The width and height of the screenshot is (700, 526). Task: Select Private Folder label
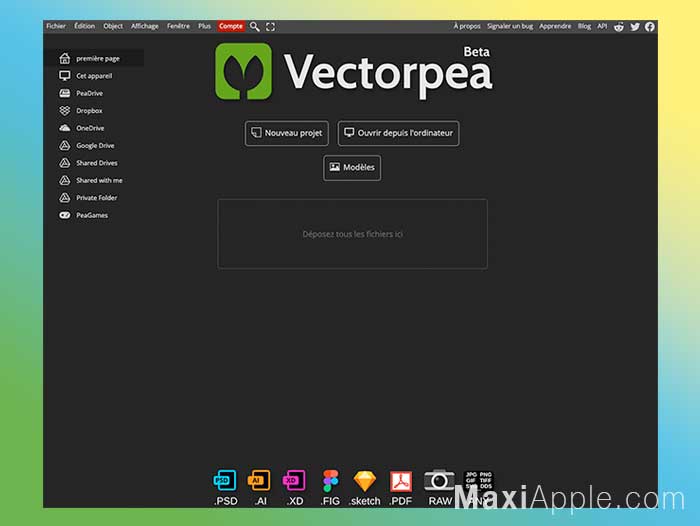tap(96, 198)
